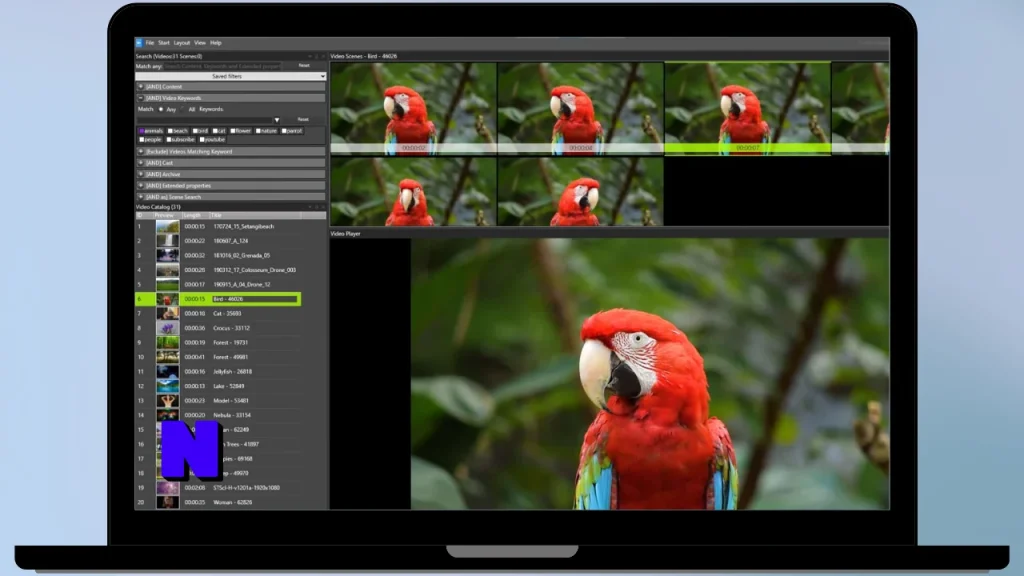Viewport: 1024px width, 576px height.
Task: Sort catalog by the ID column header
Action: (144, 215)
